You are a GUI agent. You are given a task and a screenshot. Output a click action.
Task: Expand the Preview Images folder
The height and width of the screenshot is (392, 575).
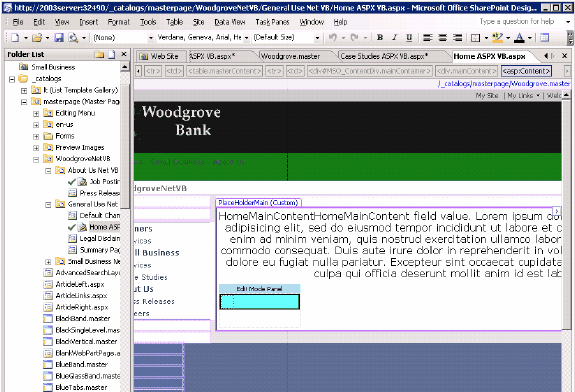click(x=36, y=148)
